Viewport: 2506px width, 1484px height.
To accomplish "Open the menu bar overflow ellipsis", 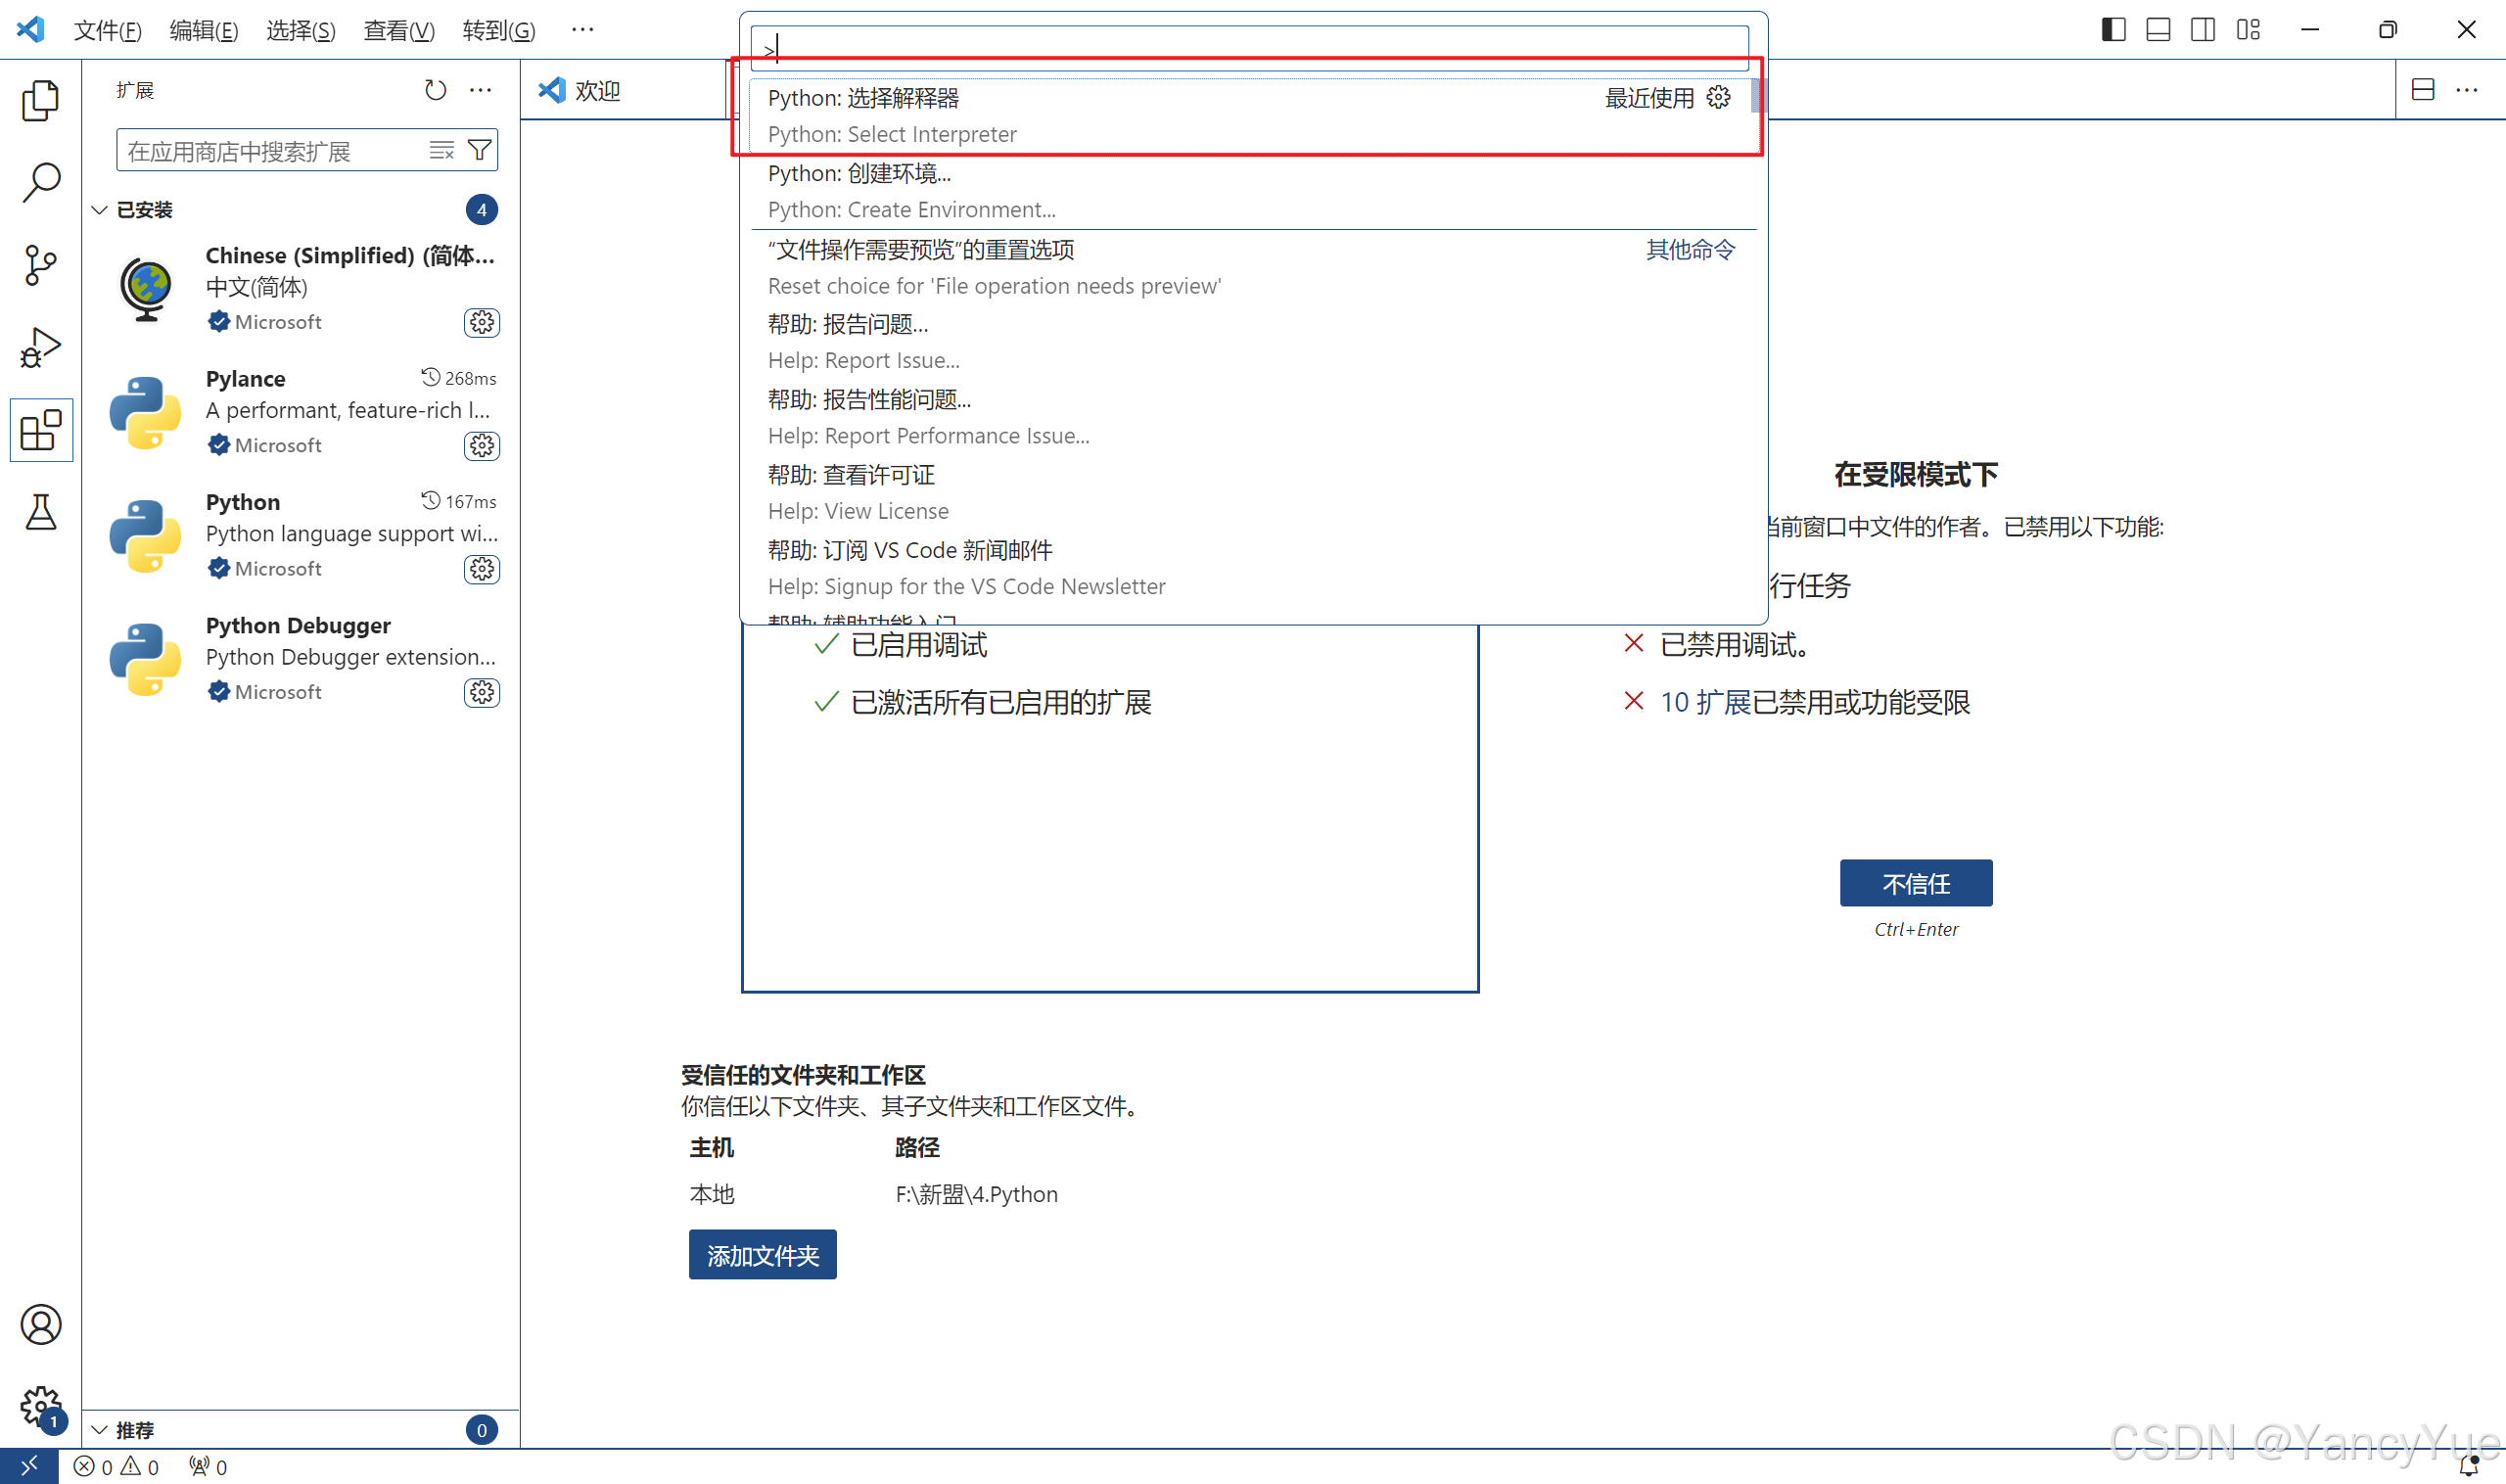I will point(583,29).
